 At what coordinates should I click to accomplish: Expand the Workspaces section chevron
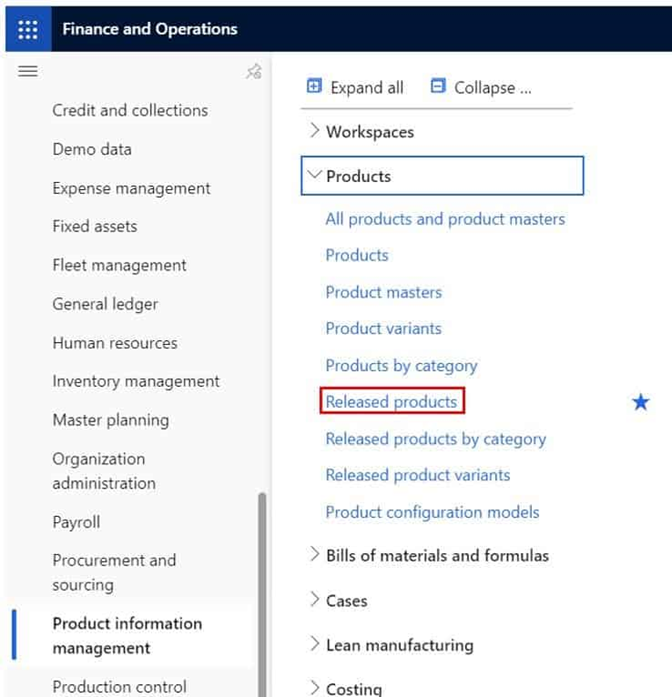314,131
